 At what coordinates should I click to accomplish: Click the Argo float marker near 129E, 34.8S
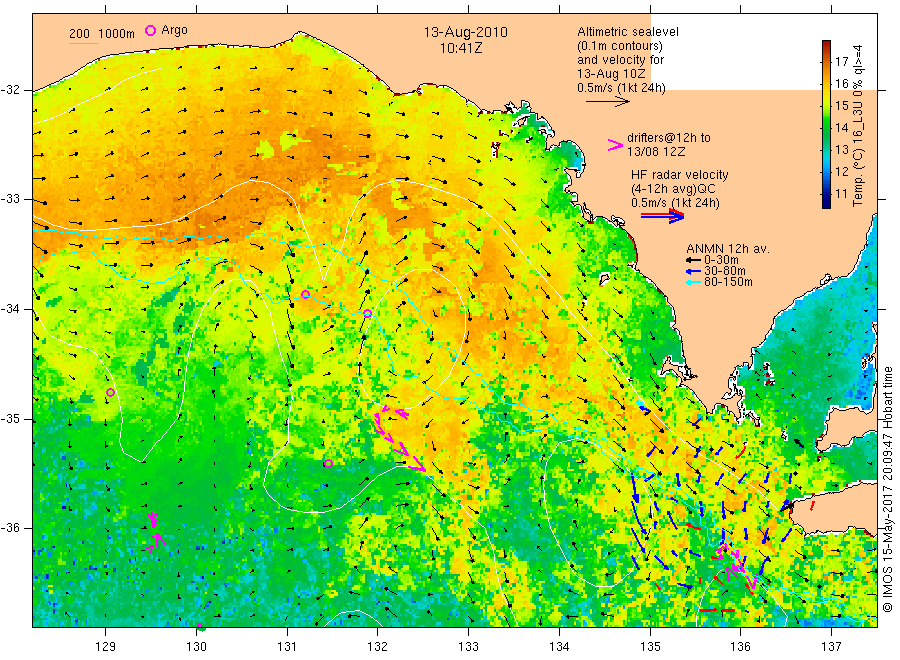(x=111, y=393)
